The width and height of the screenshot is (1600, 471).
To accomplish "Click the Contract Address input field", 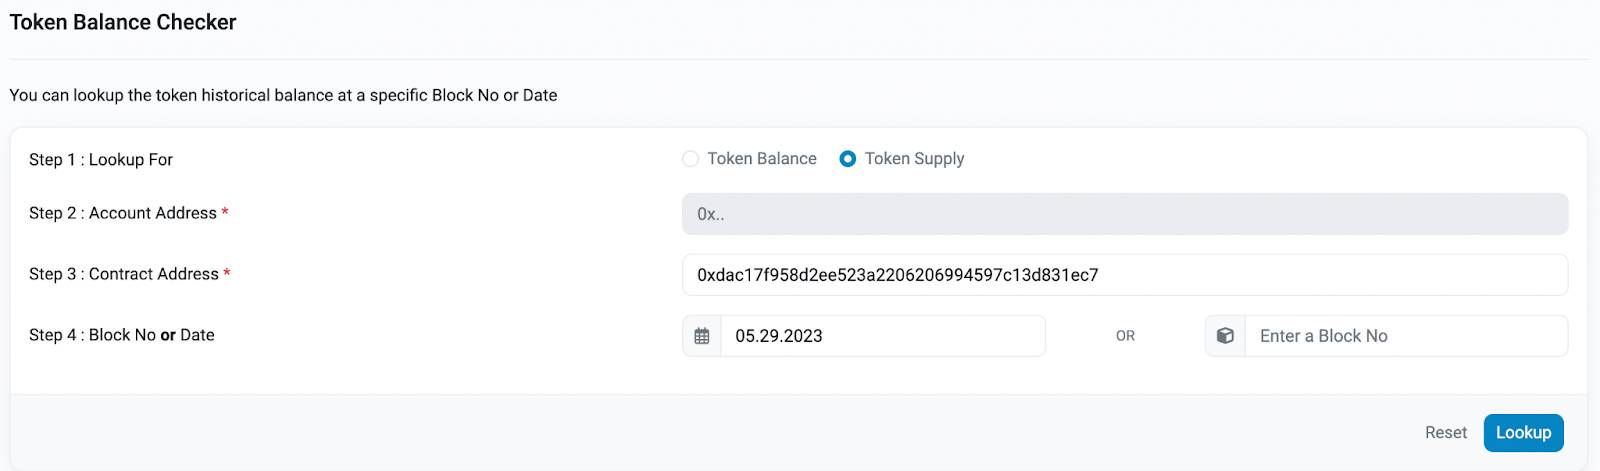I will [1125, 275].
